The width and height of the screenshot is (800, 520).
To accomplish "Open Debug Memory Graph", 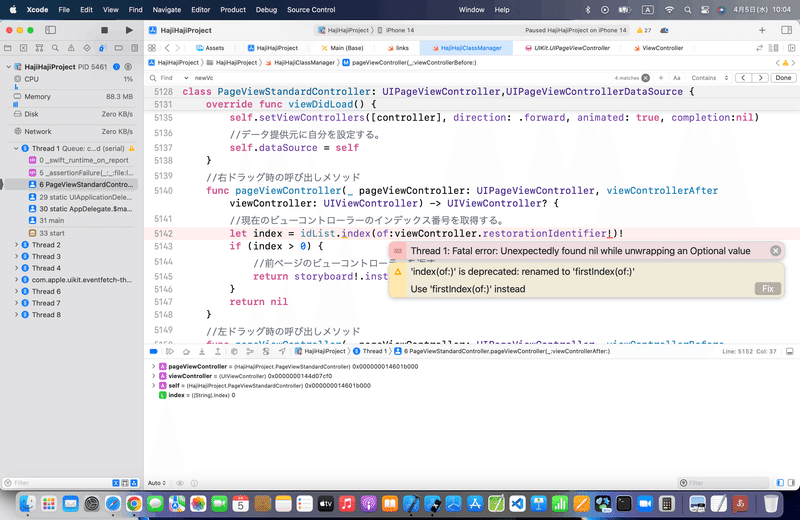I will (250, 352).
